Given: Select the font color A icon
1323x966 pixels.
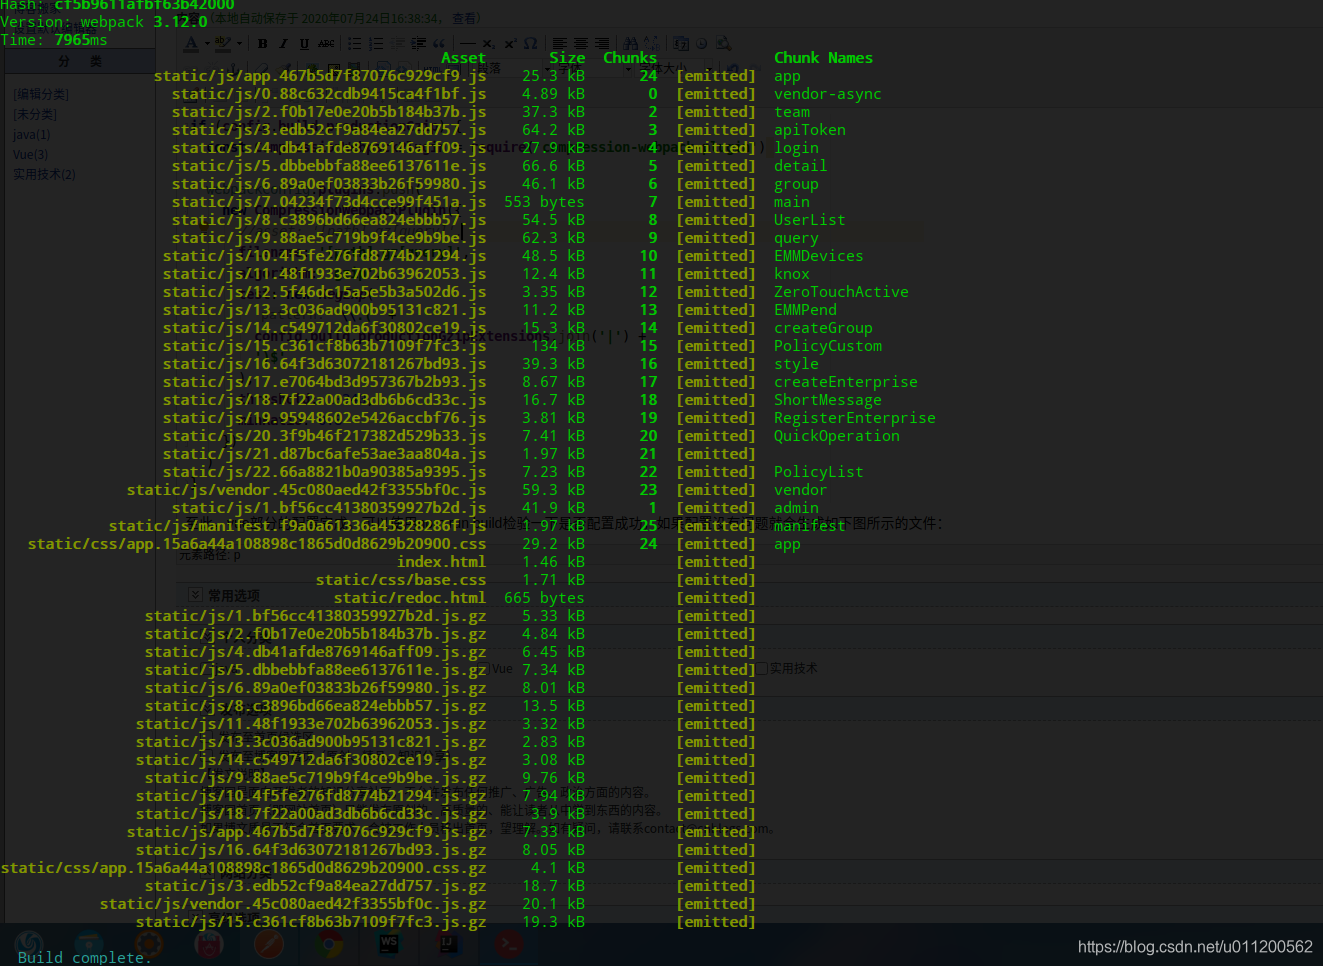Looking at the screenshot, I should (x=191, y=43).
